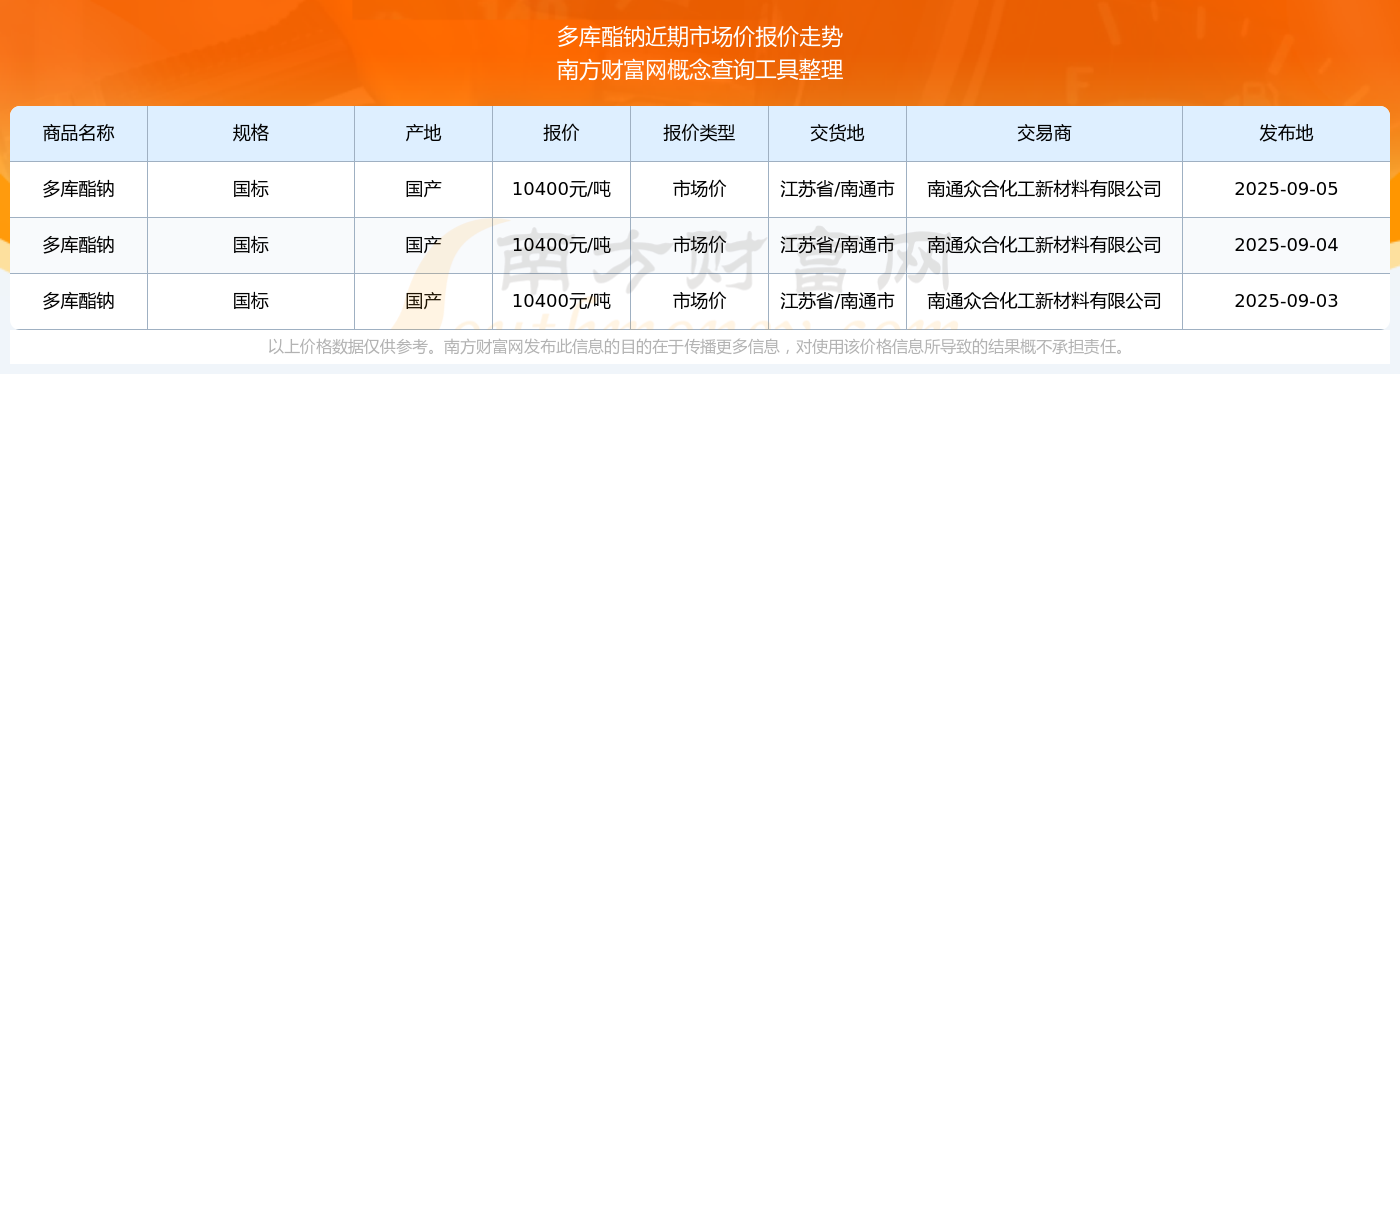This screenshot has width=1400, height=1205.
Task: Click 10400元/吨 in the 2025-09-05 row
Action: [x=562, y=189]
